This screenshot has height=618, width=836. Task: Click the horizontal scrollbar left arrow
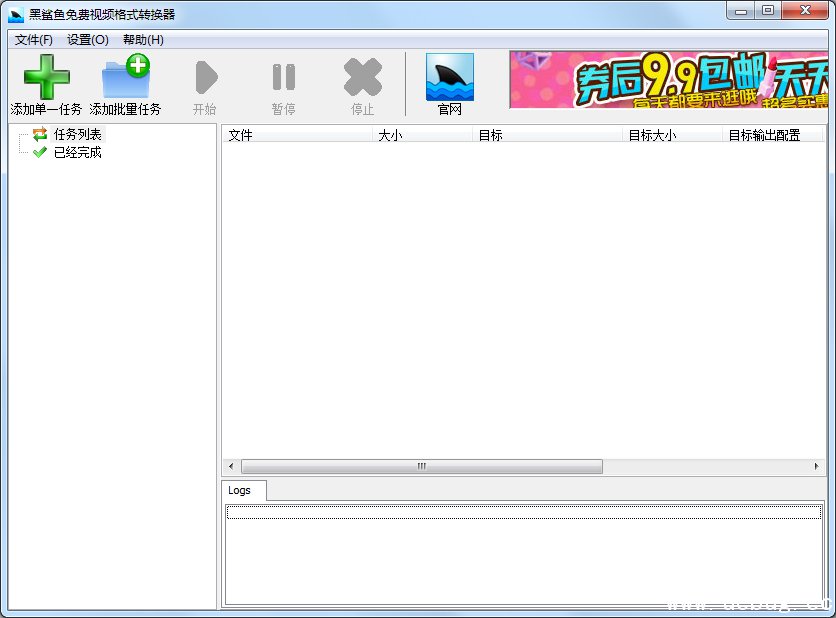coord(231,467)
